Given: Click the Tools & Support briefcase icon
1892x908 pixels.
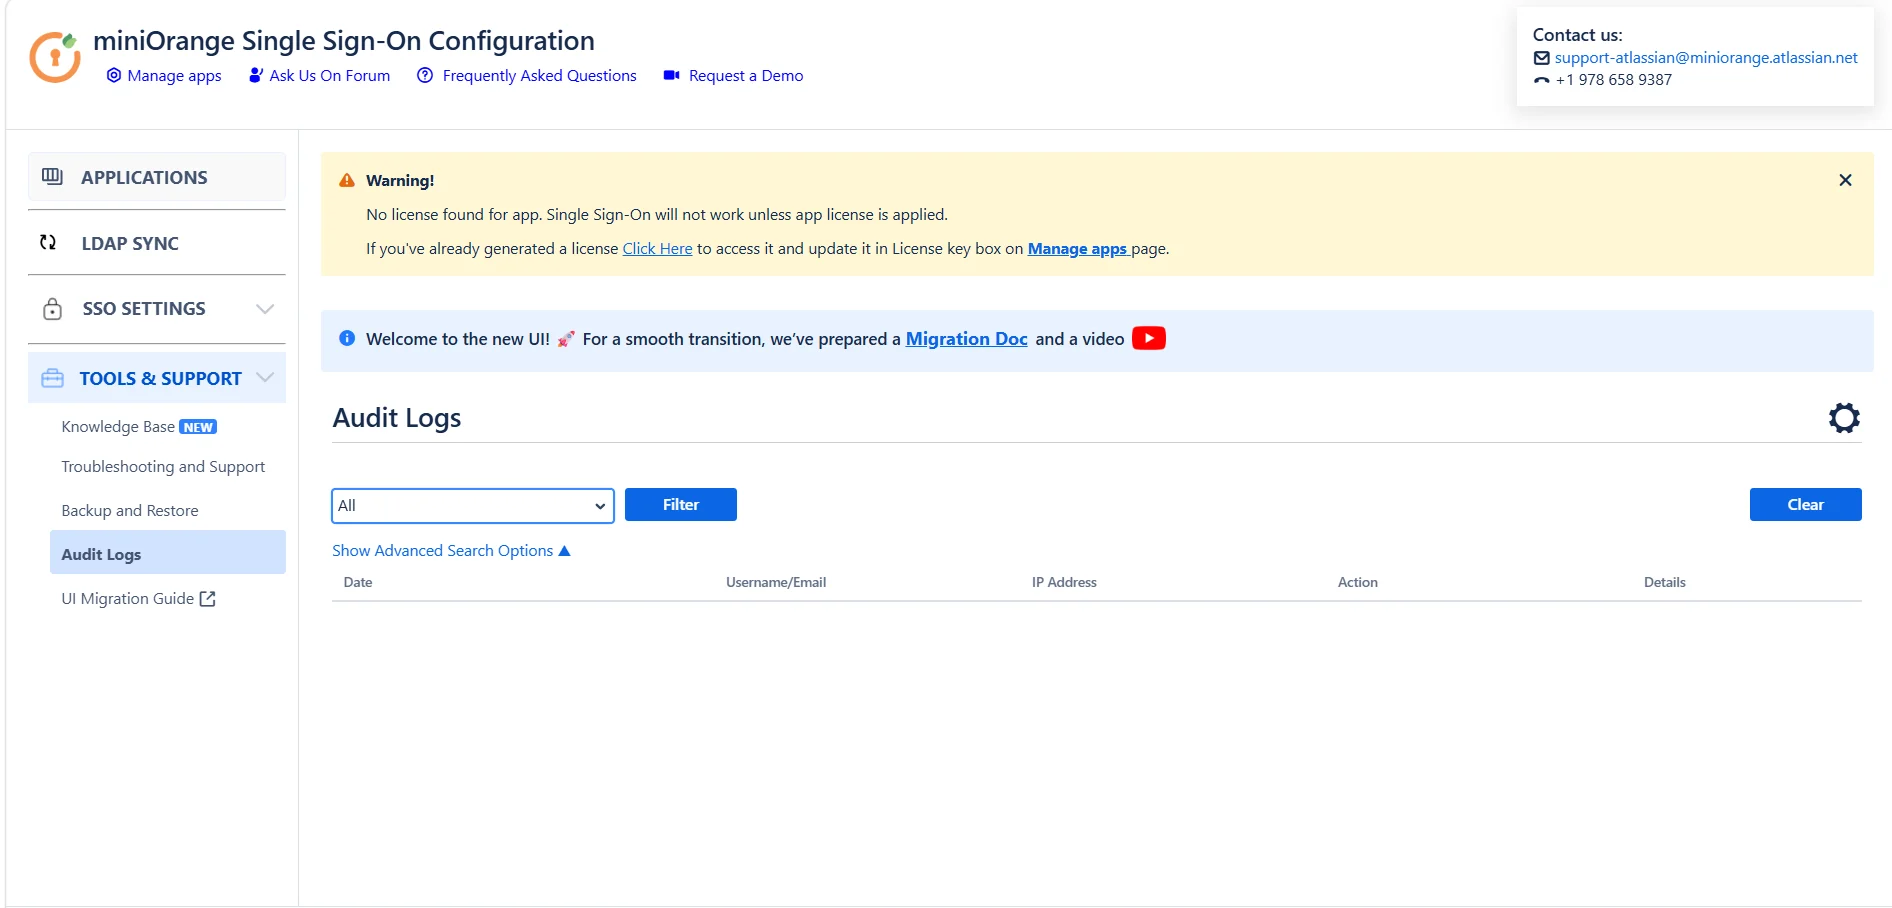Looking at the screenshot, I should (x=53, y=378).
